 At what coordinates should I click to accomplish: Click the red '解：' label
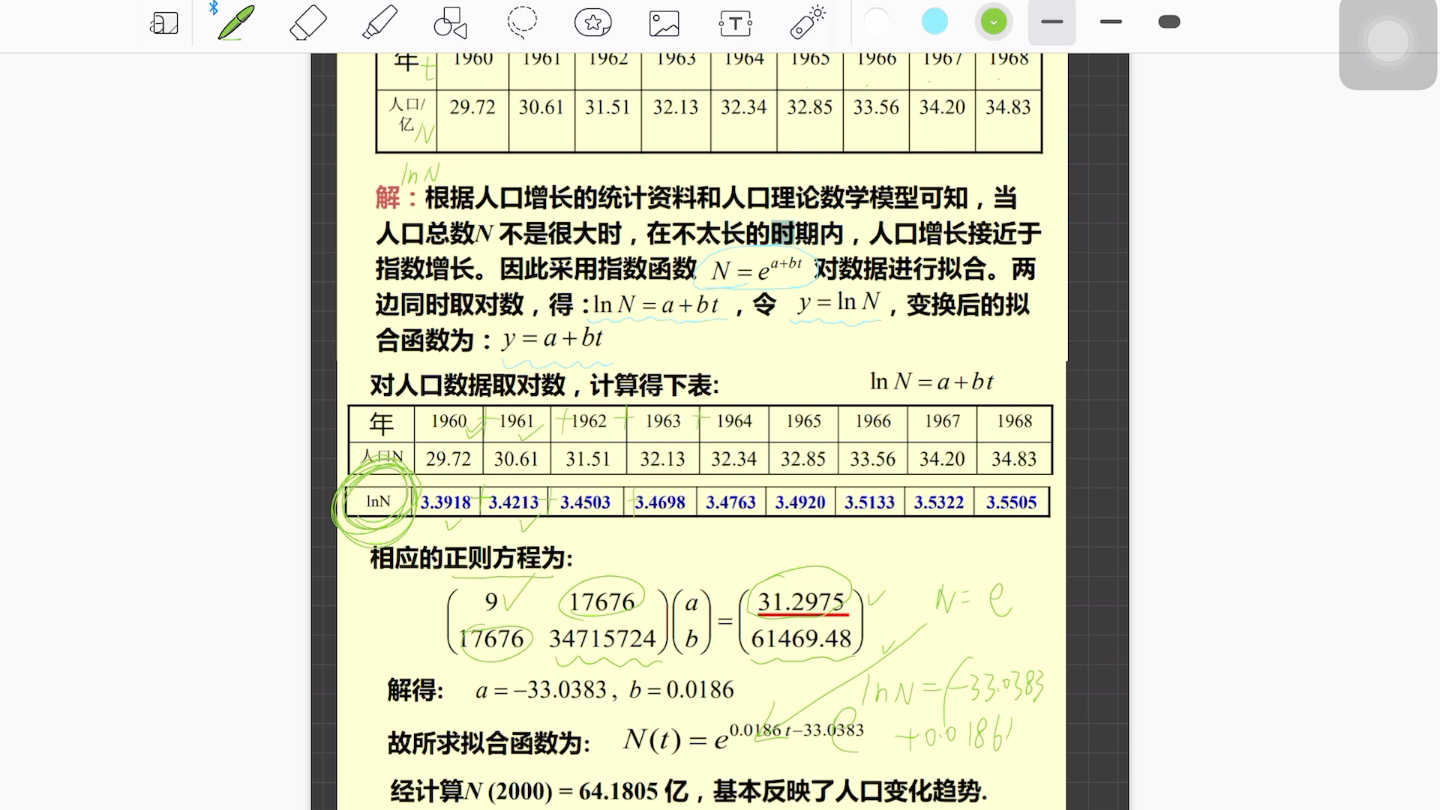pos(399,198)
